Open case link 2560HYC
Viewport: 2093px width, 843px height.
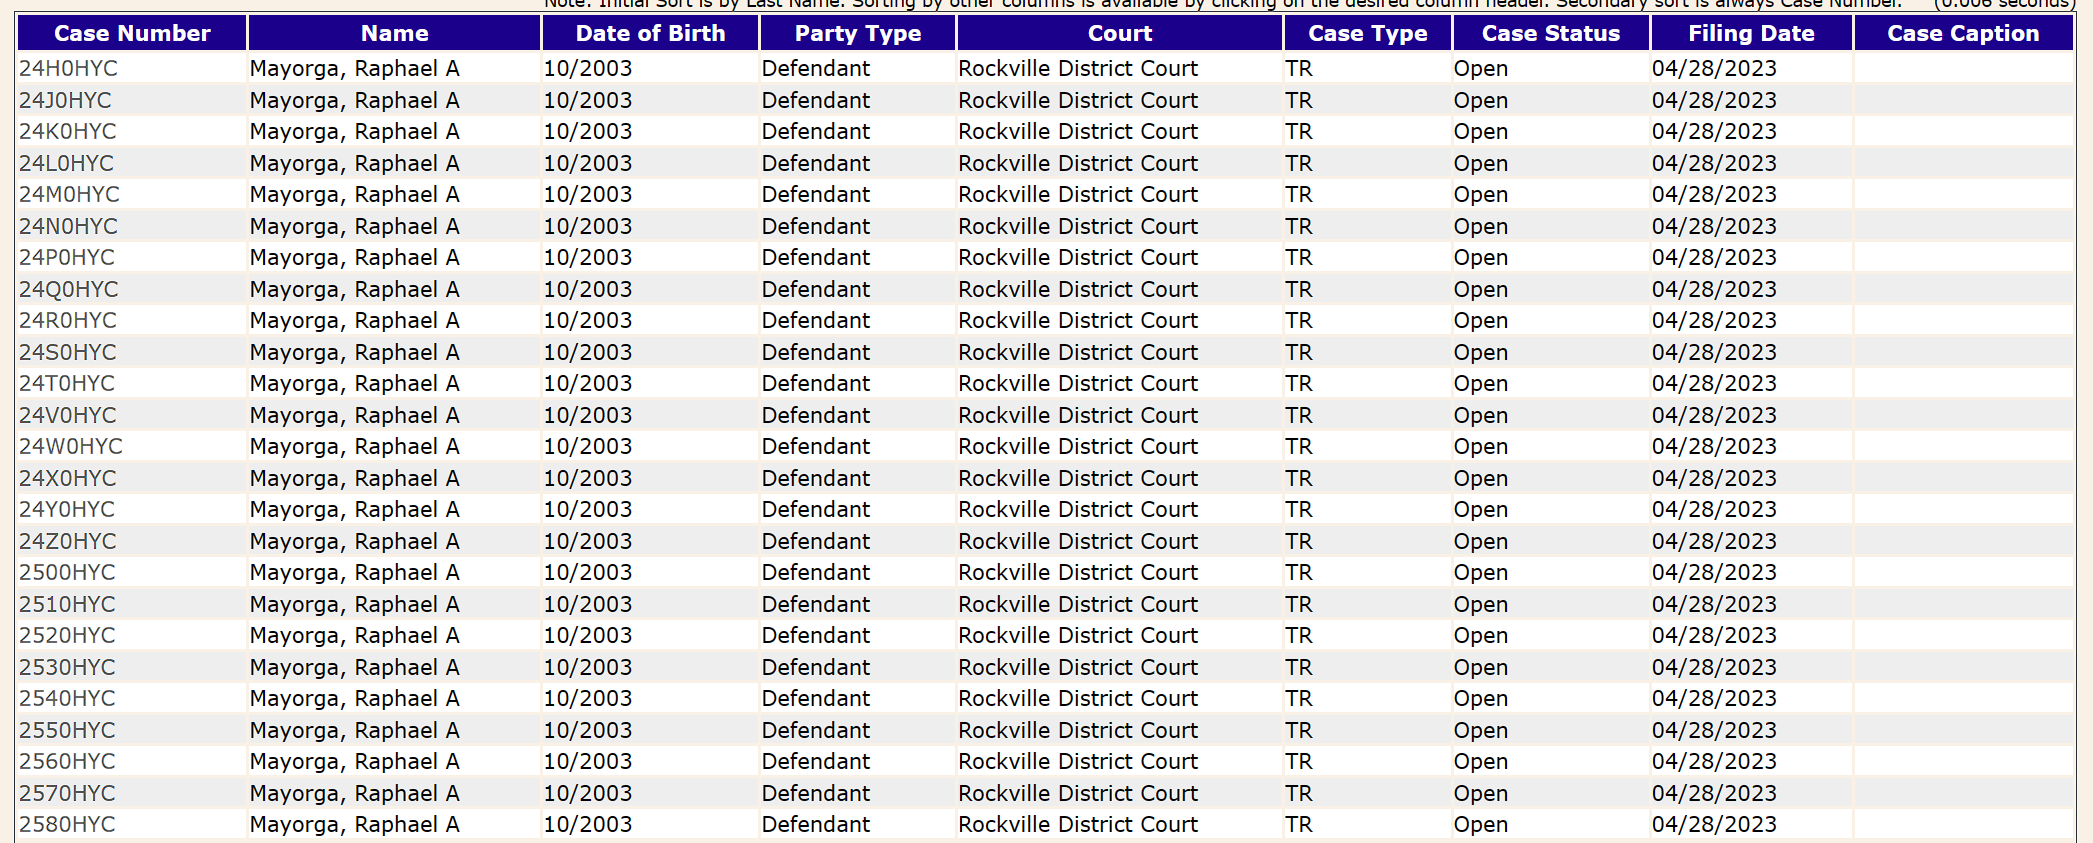(67, 762)
